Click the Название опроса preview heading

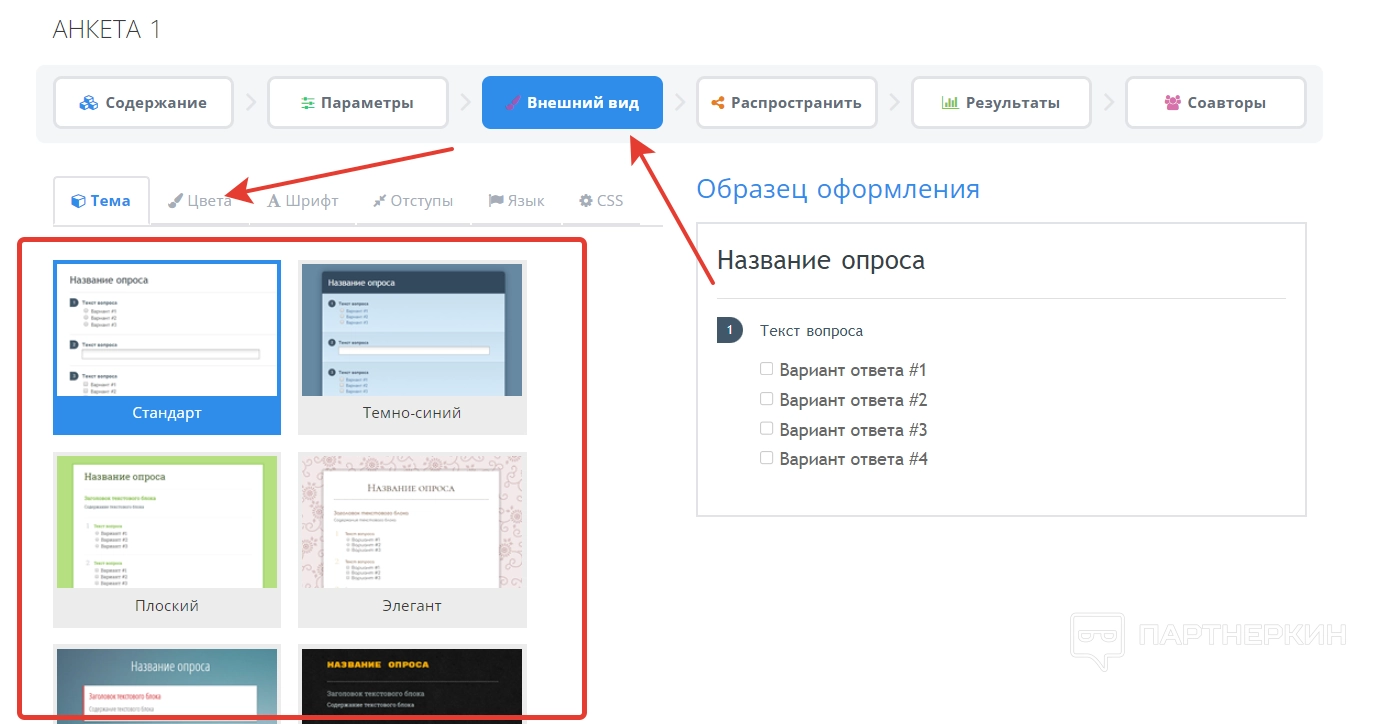821,261
